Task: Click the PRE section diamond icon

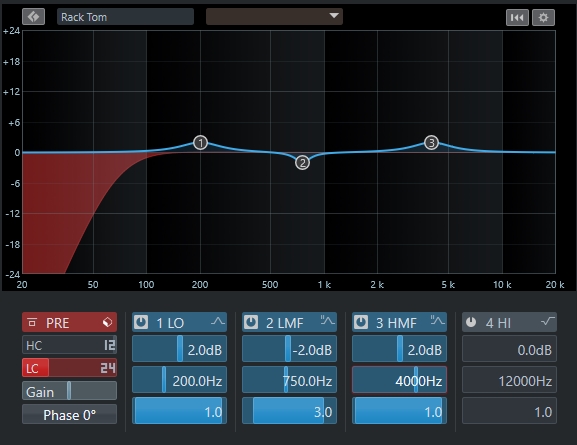Action: 107,322
